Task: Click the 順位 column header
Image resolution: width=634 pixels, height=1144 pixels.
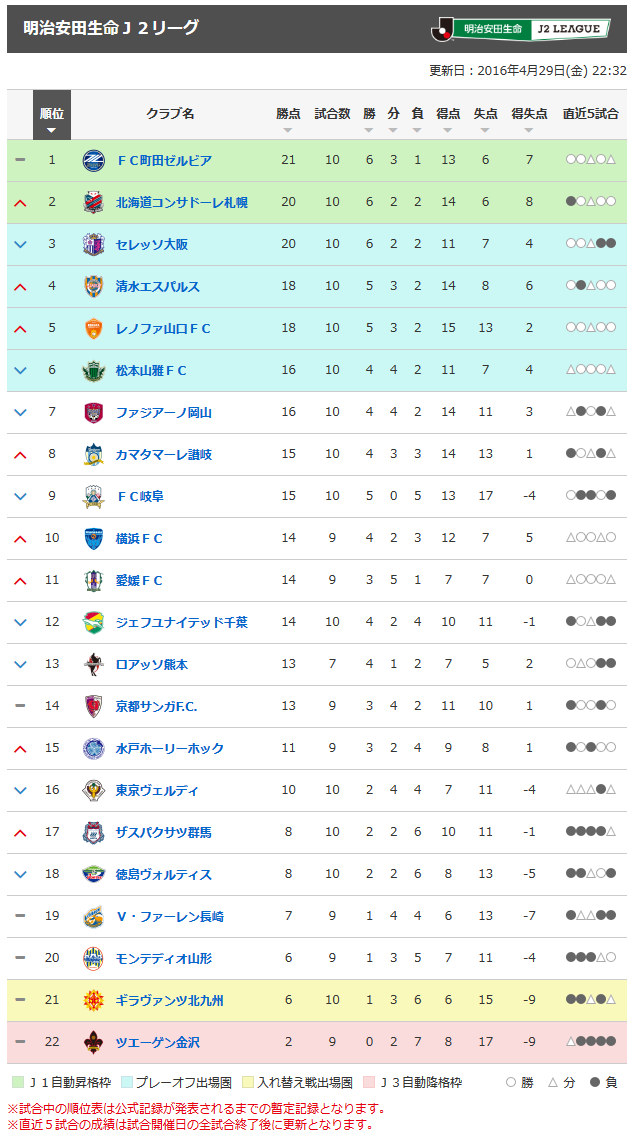Action: click(x=52, y=115)
